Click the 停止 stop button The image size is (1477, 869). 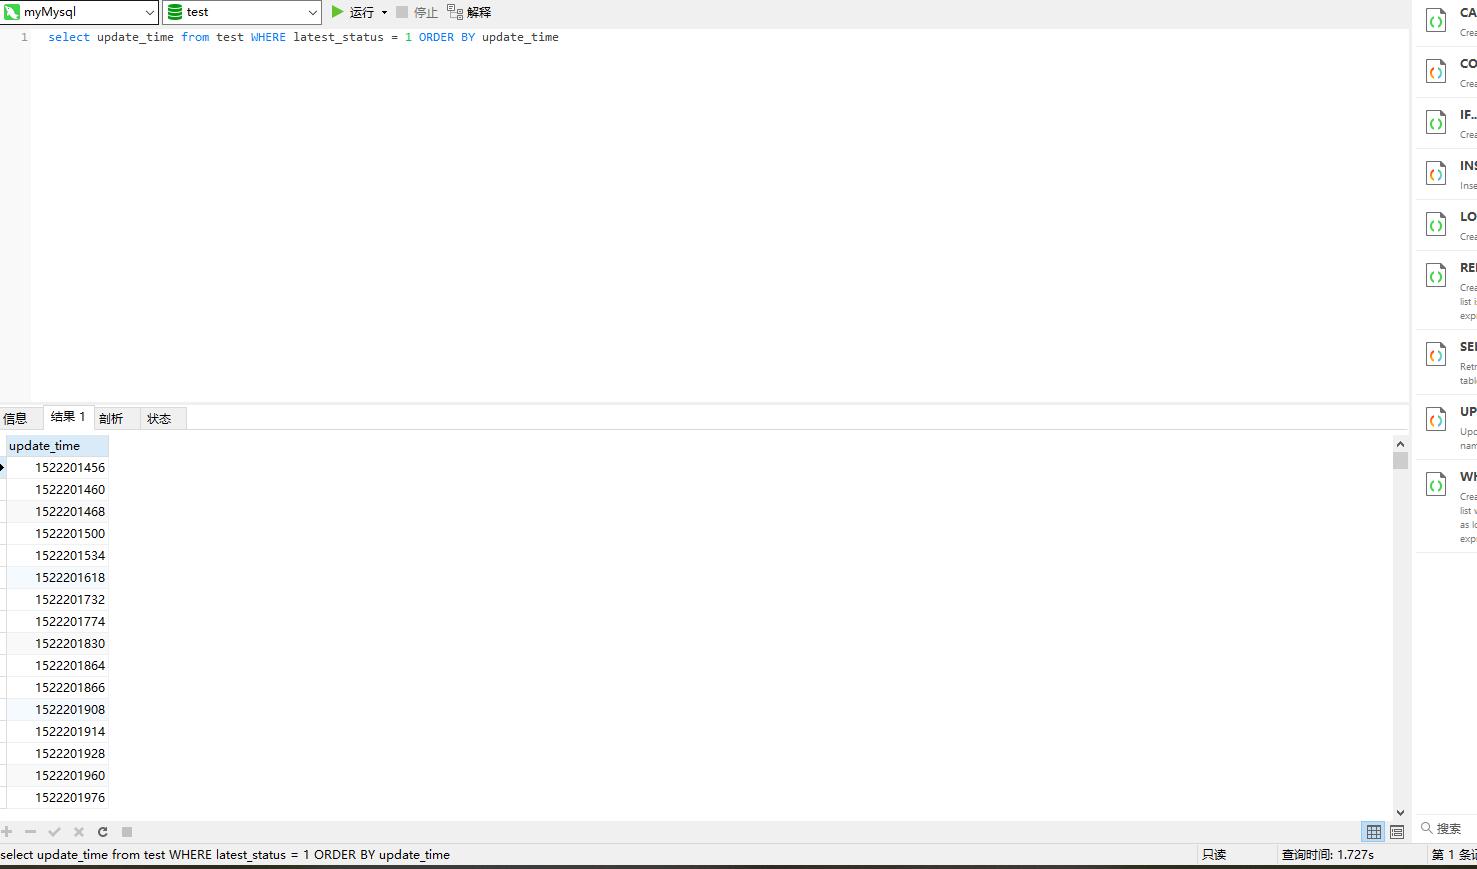click(x=416, y=12)
